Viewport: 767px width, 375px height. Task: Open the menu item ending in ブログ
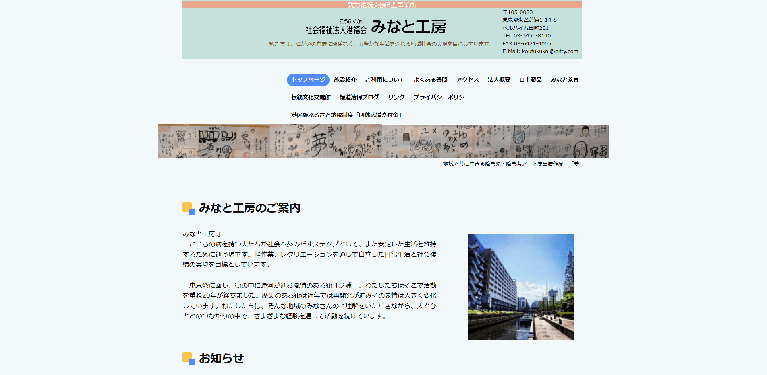click(x=360, y=97)
